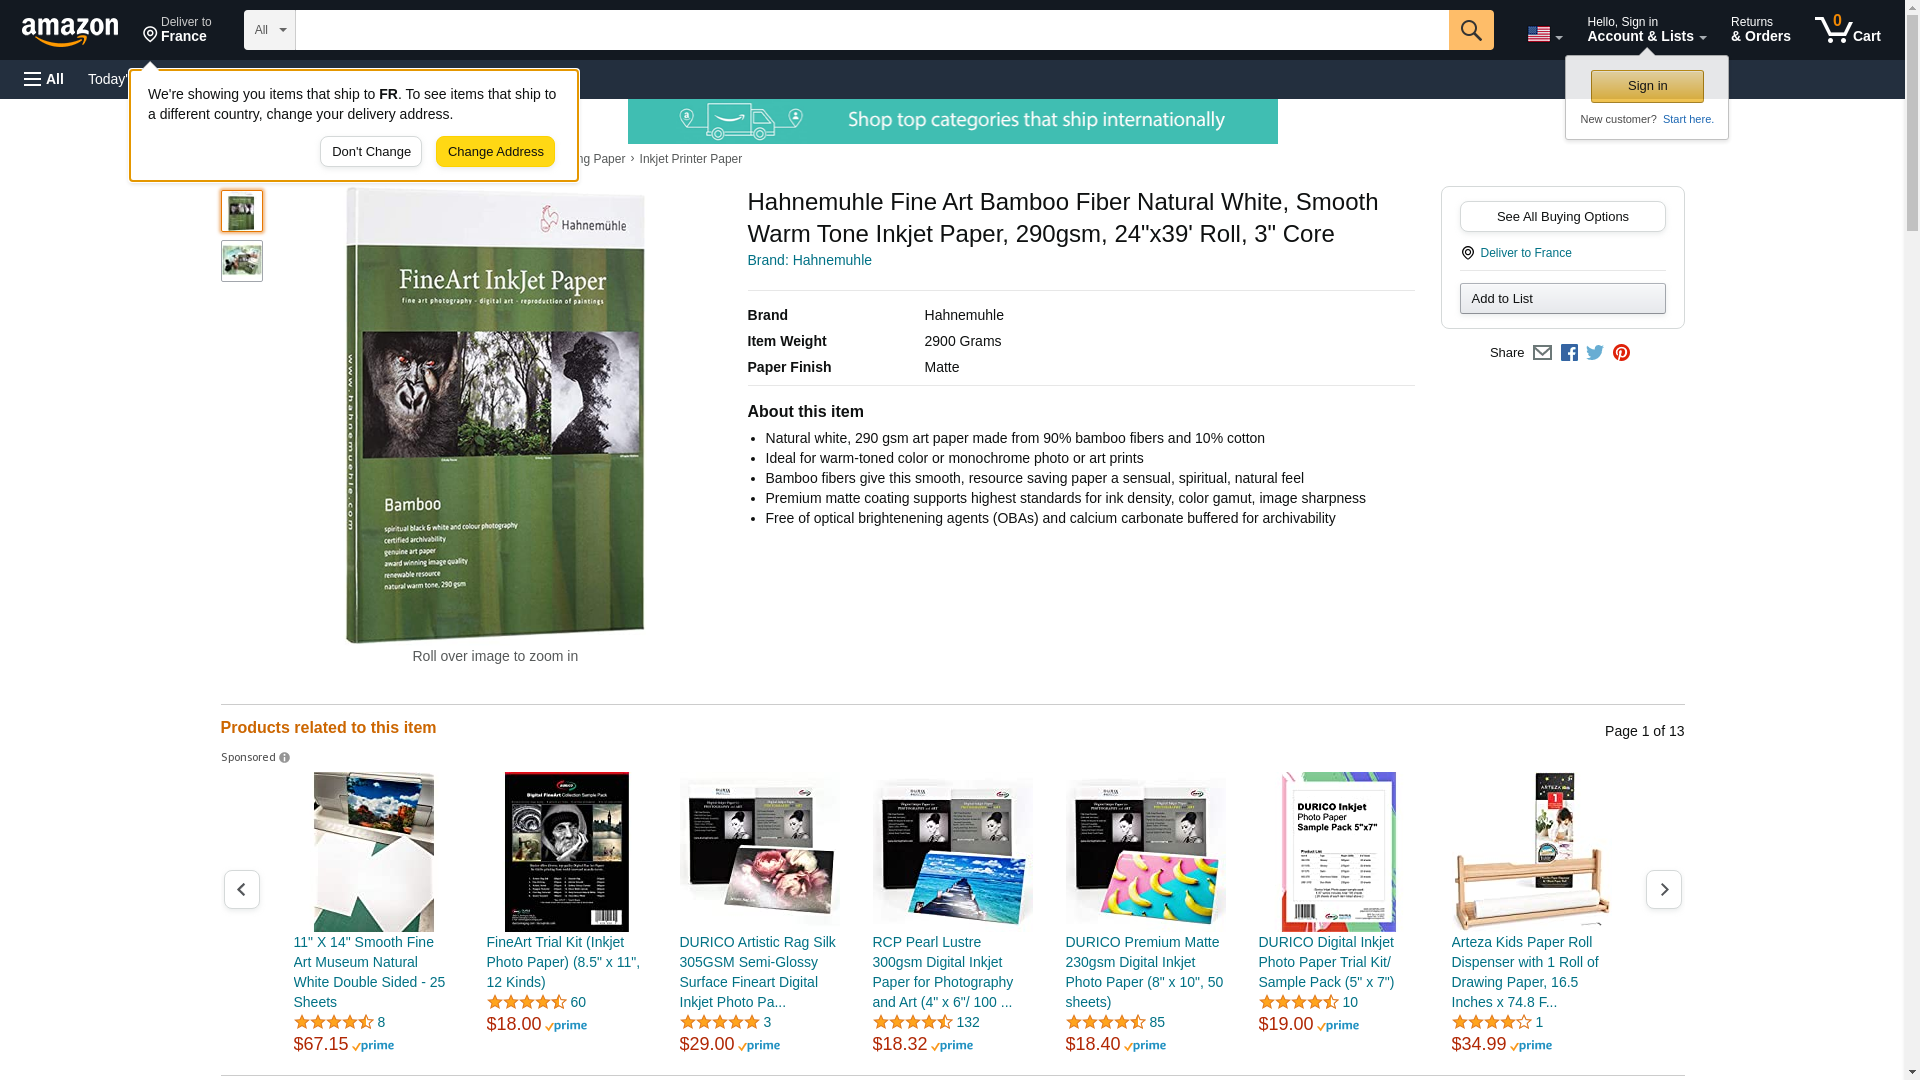Image resolution: width=1920 pixels, height=1080 pixels.
Task: Click Start here new customer link
Action: click(x=1688, y=119)
